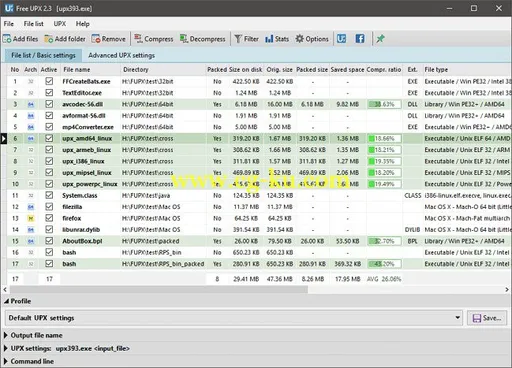
Task: Click the Facebook icon in toolbar
Action: click(x=360, y=39)
